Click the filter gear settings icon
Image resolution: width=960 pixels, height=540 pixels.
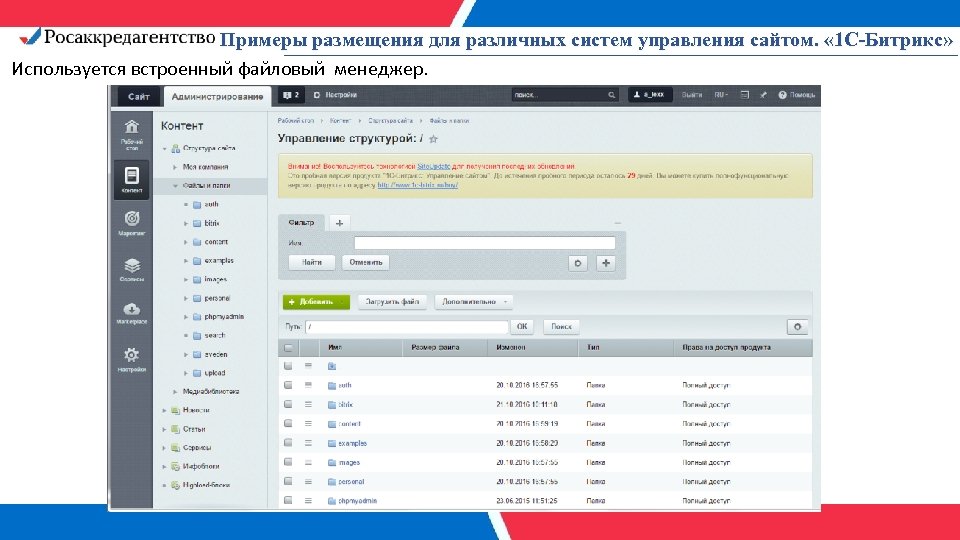577,263
